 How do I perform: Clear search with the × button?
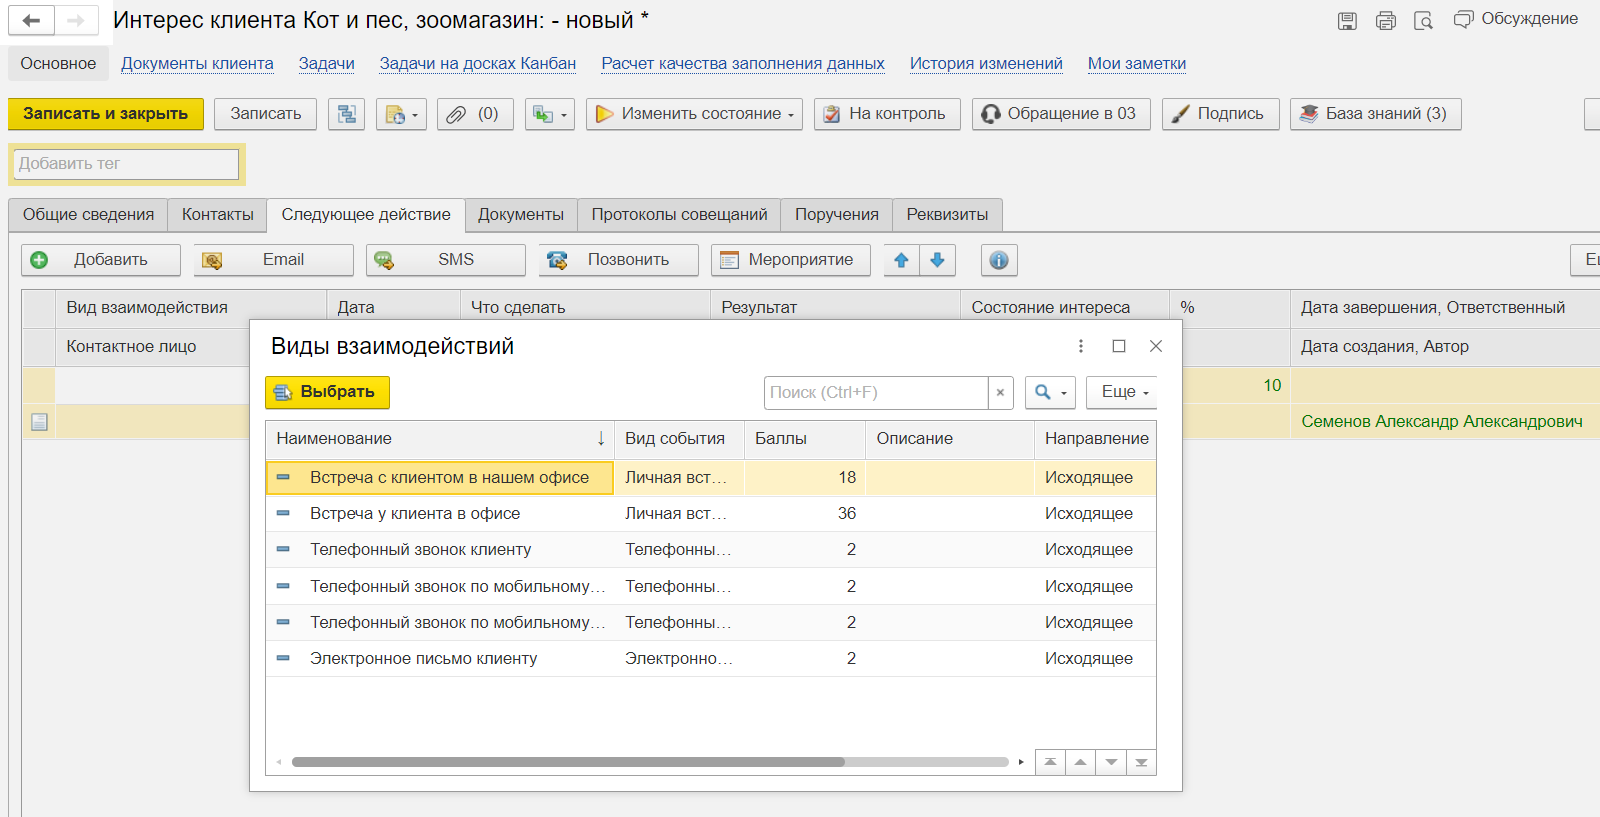[x=1000, y=393]
